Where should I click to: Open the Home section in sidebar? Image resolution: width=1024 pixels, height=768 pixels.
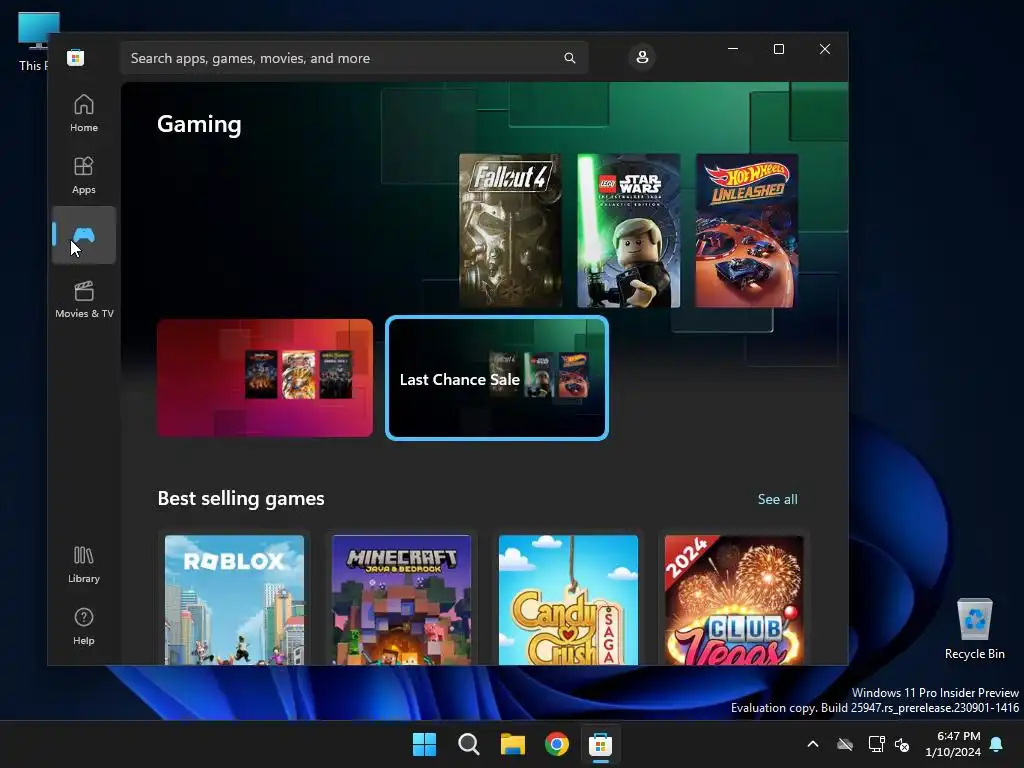84,114
